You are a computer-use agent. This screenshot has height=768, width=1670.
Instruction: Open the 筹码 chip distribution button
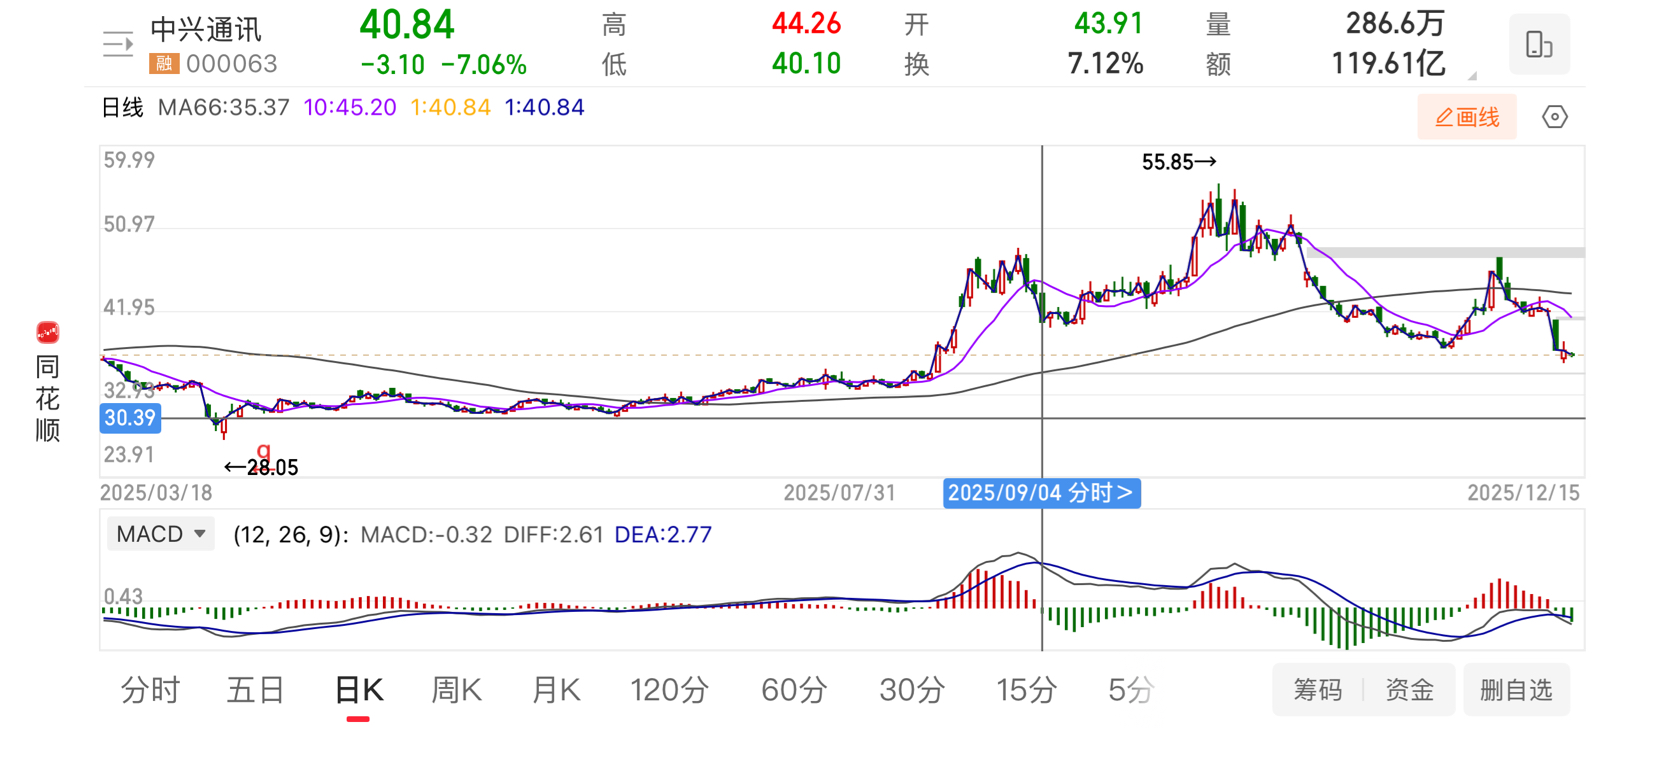click(x=1318, y=690)
